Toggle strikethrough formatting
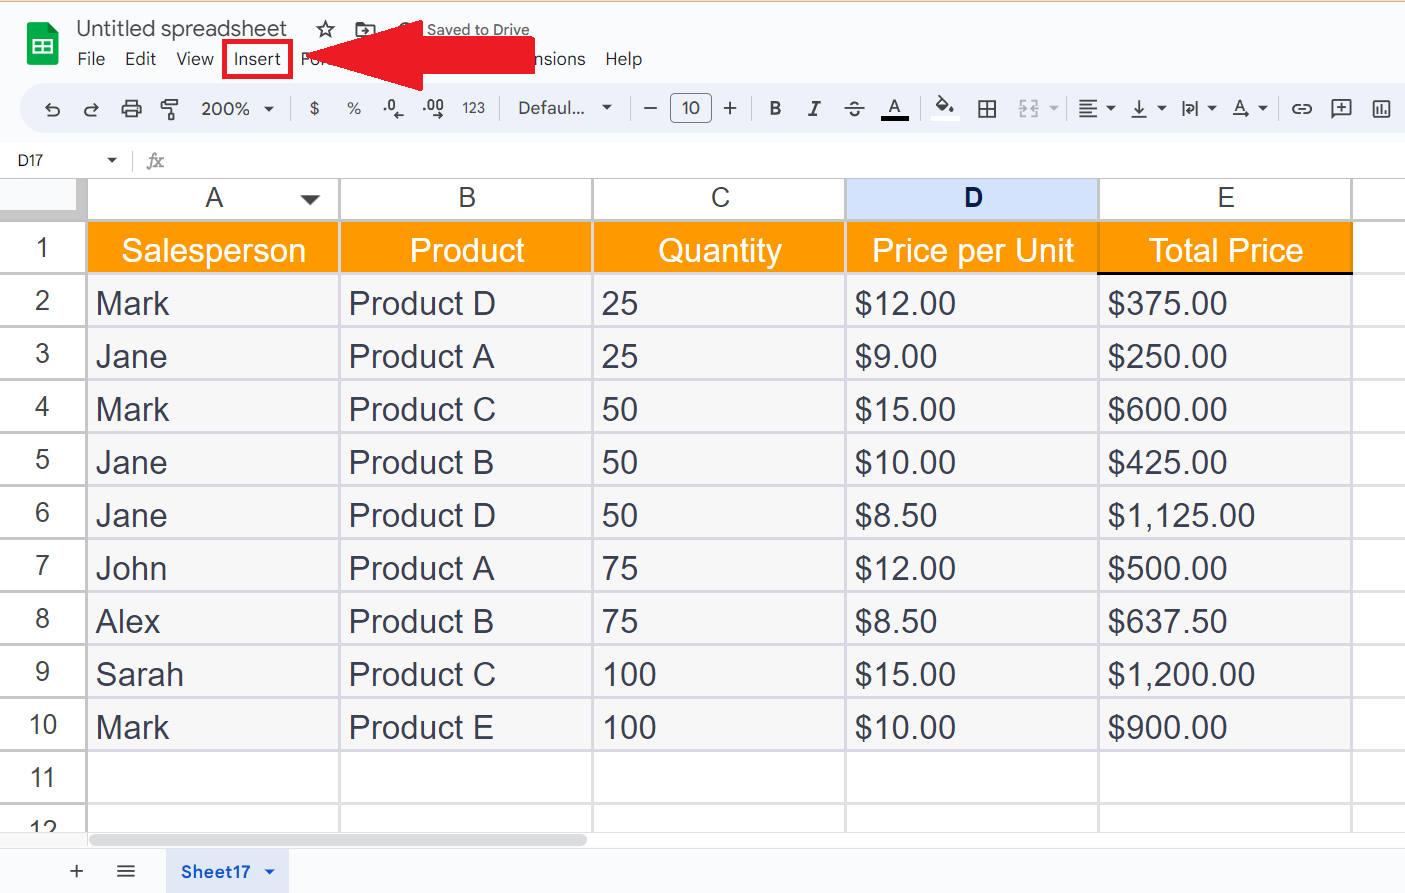 coord(854,108)
